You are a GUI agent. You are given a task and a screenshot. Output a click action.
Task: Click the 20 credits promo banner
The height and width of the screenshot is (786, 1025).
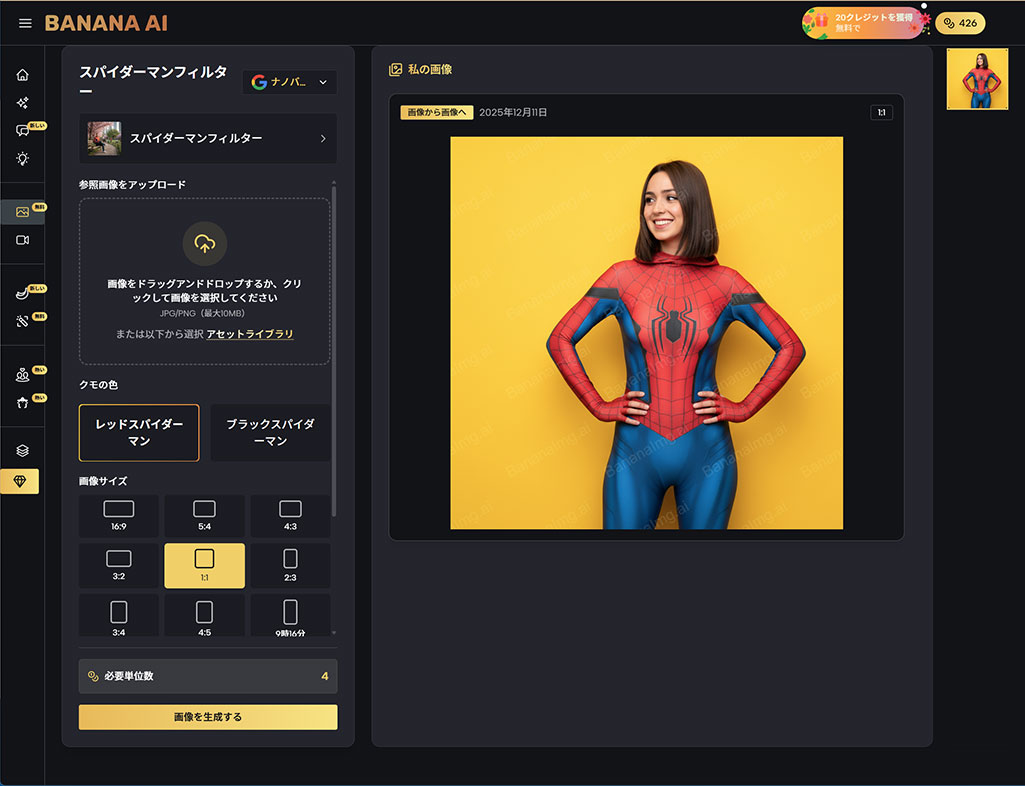point(864,23)
